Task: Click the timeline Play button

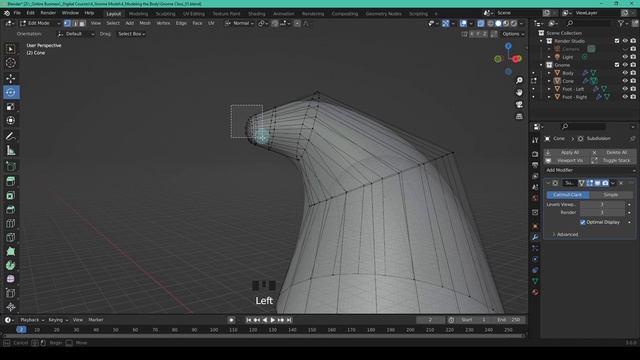Action: [273, 320]
